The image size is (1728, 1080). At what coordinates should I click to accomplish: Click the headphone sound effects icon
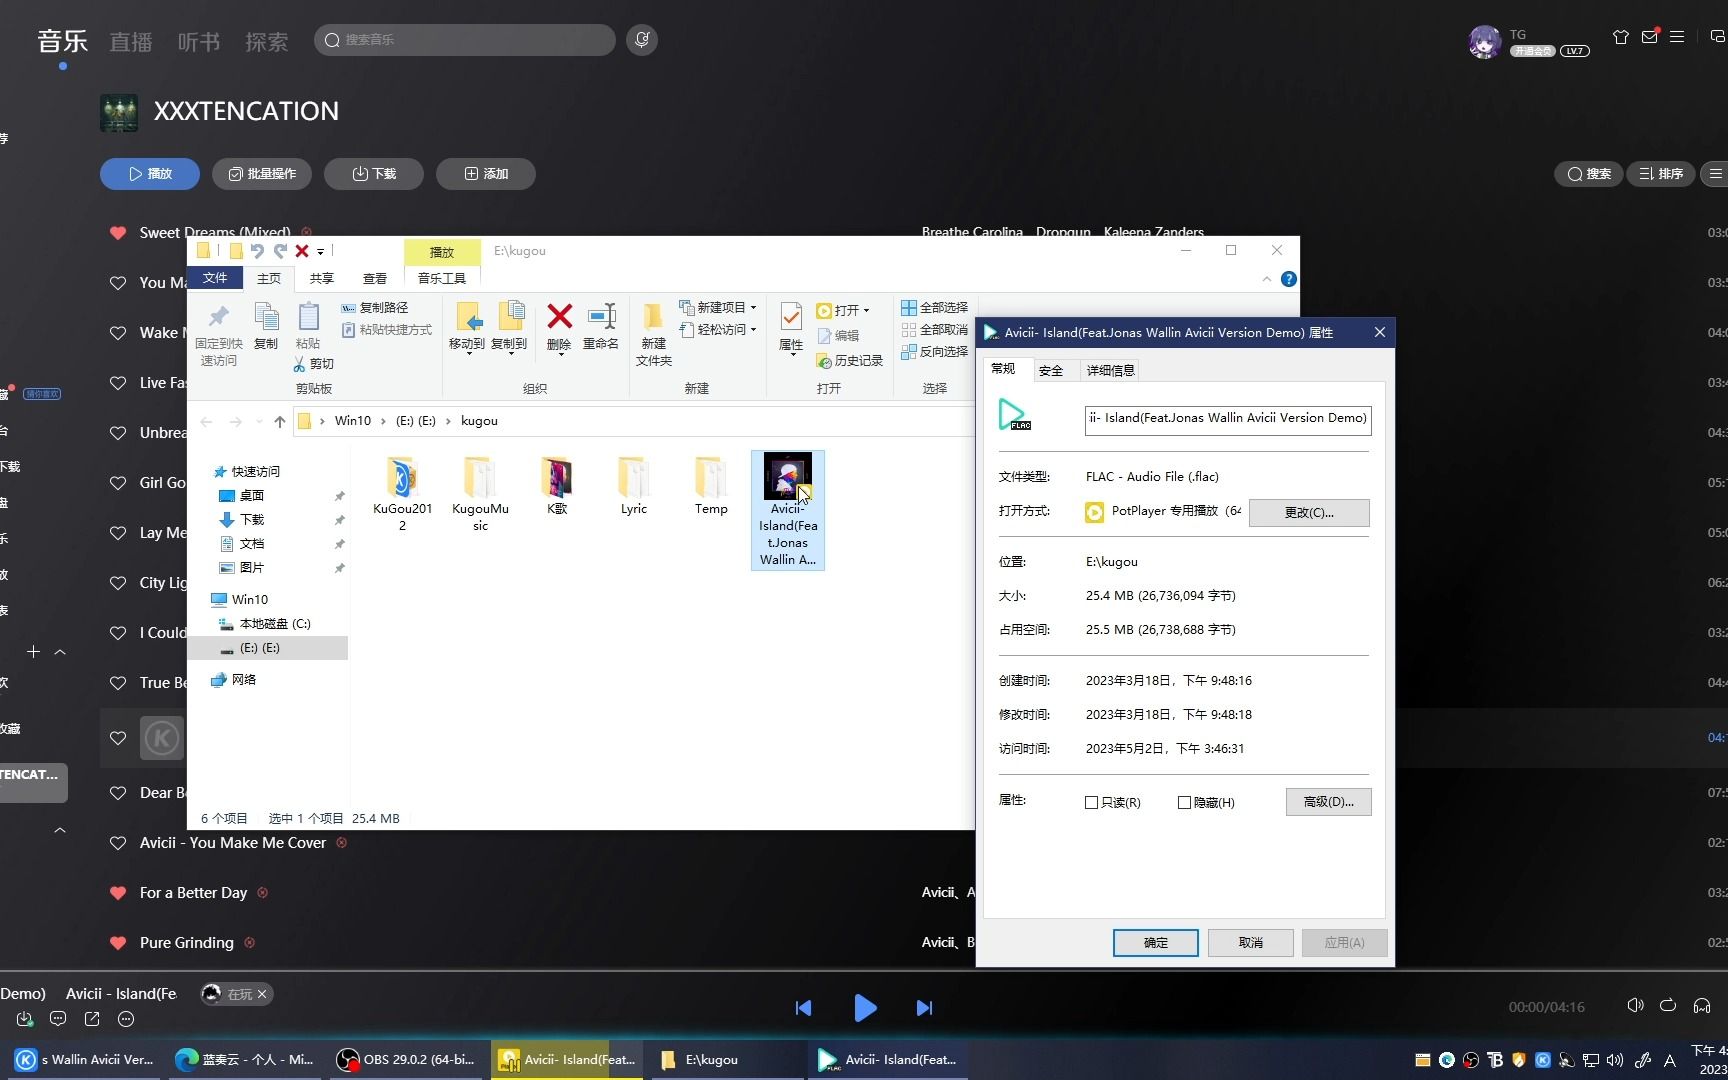click(1702, 1006)
